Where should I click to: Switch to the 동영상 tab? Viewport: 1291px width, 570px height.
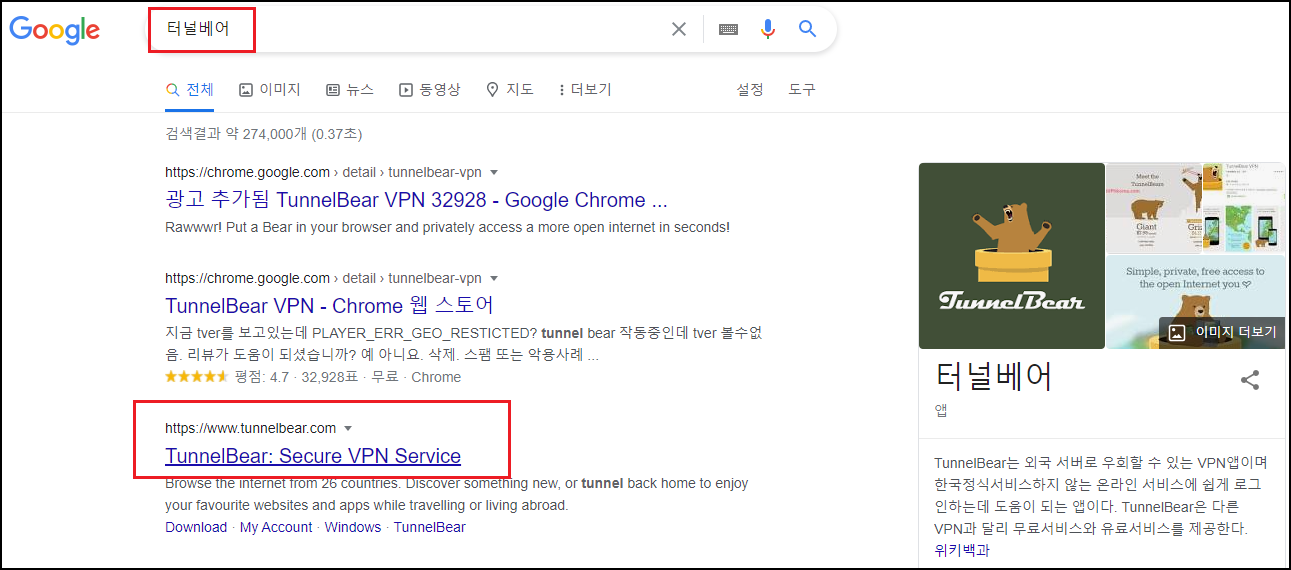click(x=430, y=89)
